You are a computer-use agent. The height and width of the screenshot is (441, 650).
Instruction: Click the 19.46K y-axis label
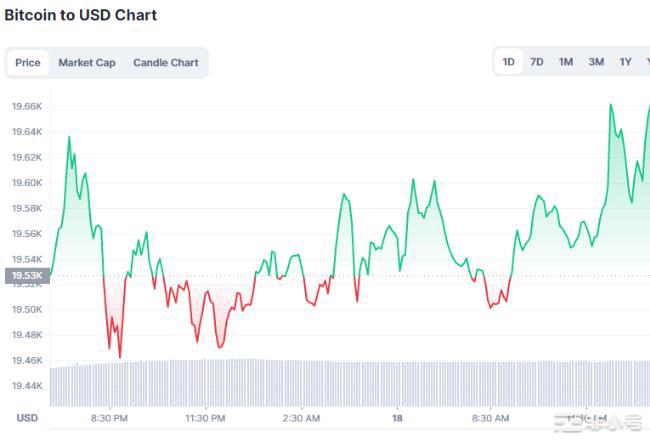[27, 361]
